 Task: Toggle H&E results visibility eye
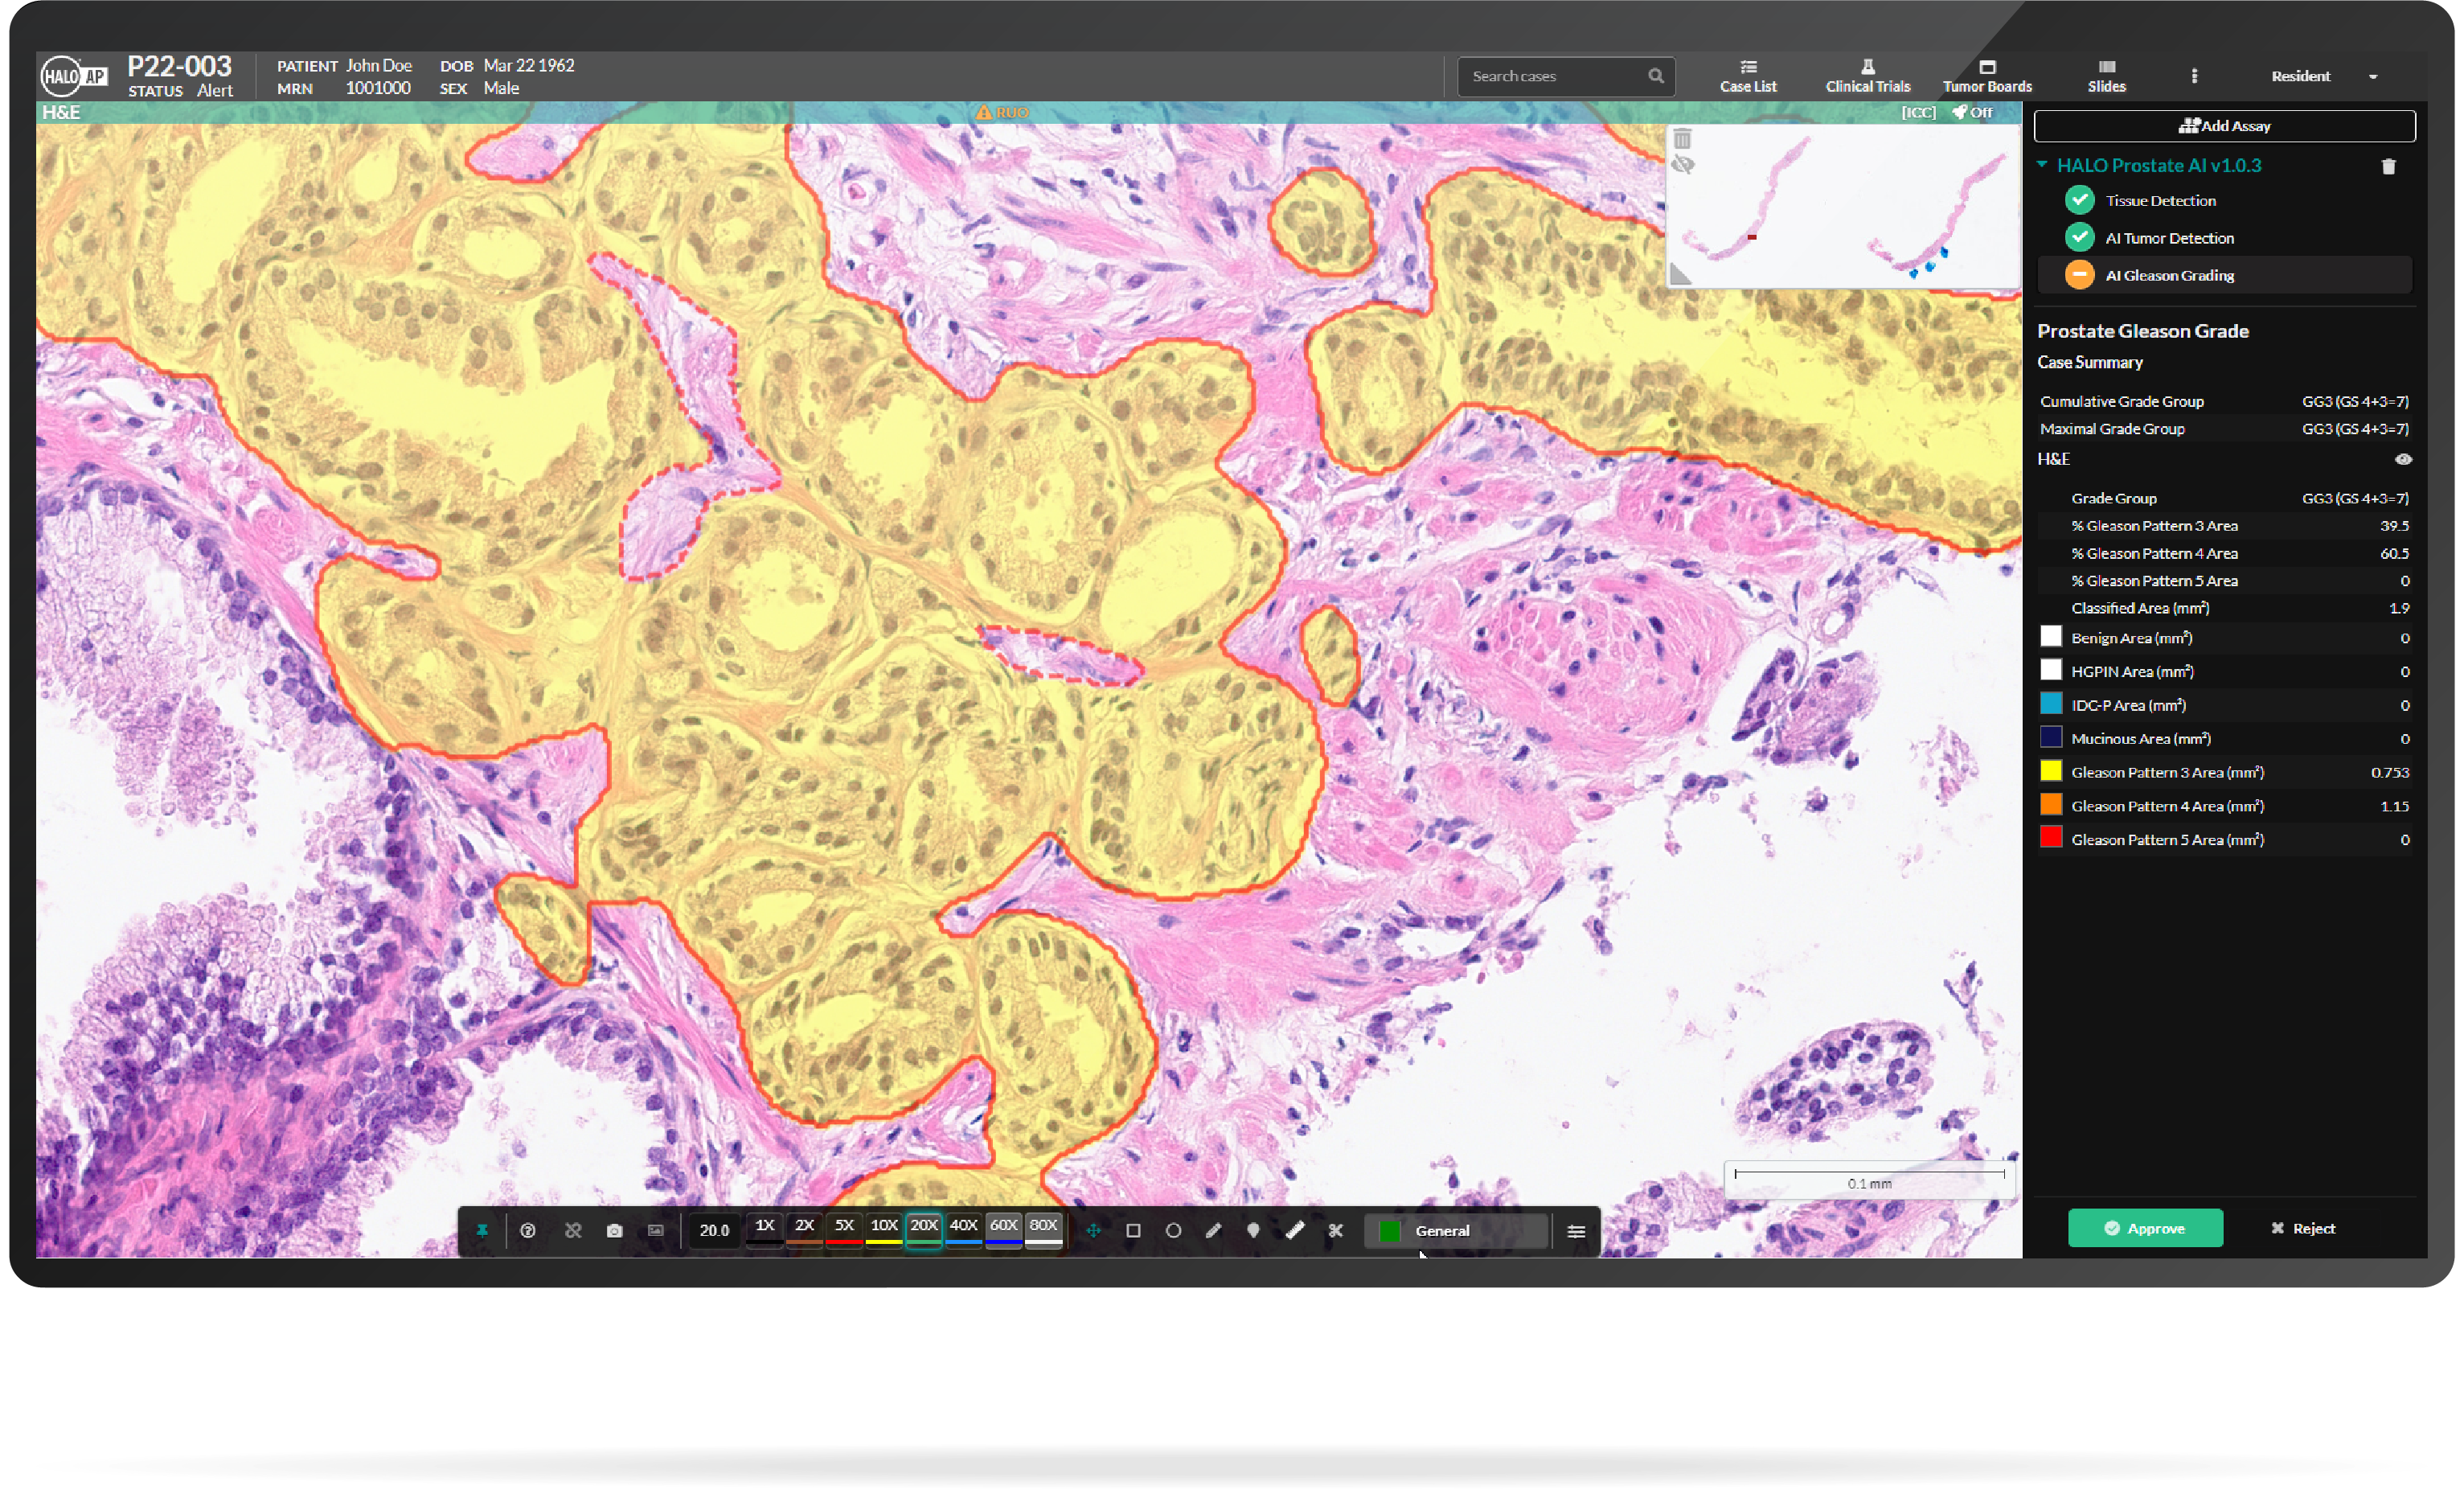coord(2403,459)
